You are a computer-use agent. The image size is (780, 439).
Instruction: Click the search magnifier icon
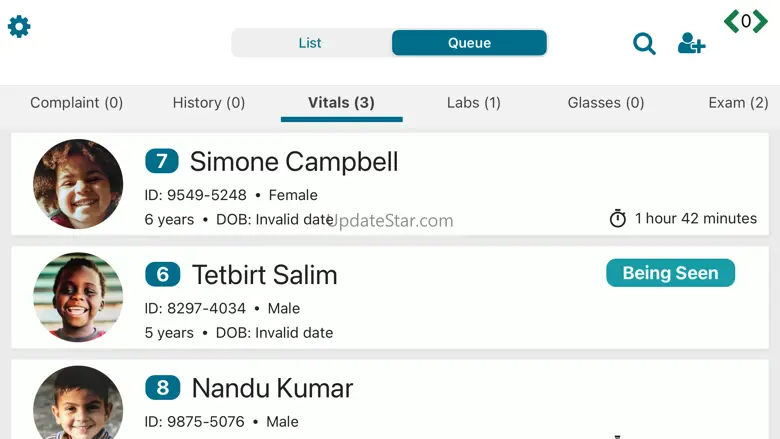coord(644,44)
